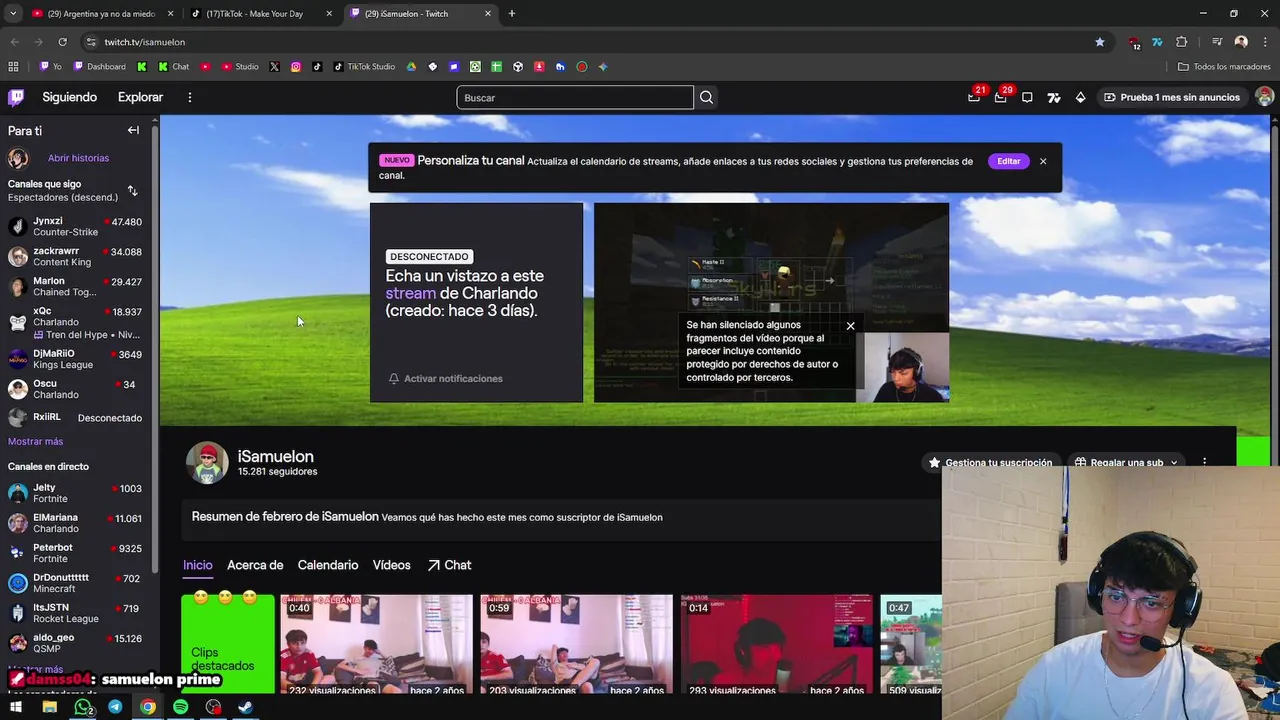The width and height of the screenshot is (1280, 720).
Task: Open the 7TV icon in Twitch header
Action: coord(1054,97)
